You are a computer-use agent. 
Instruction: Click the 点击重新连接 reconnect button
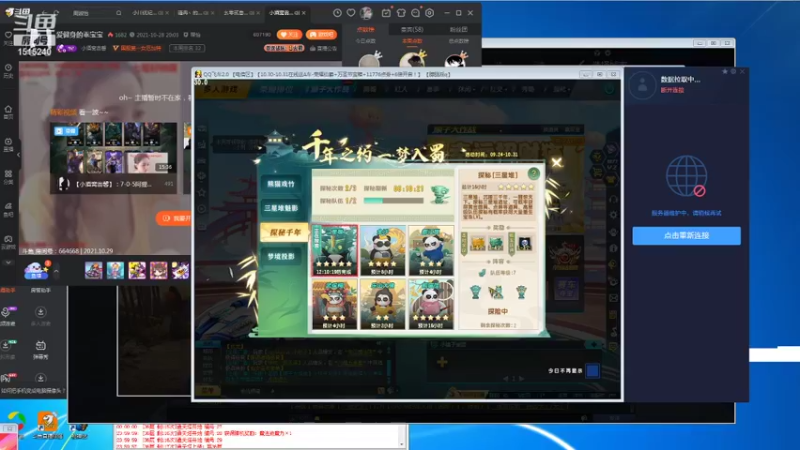click(x=686, y=236)
